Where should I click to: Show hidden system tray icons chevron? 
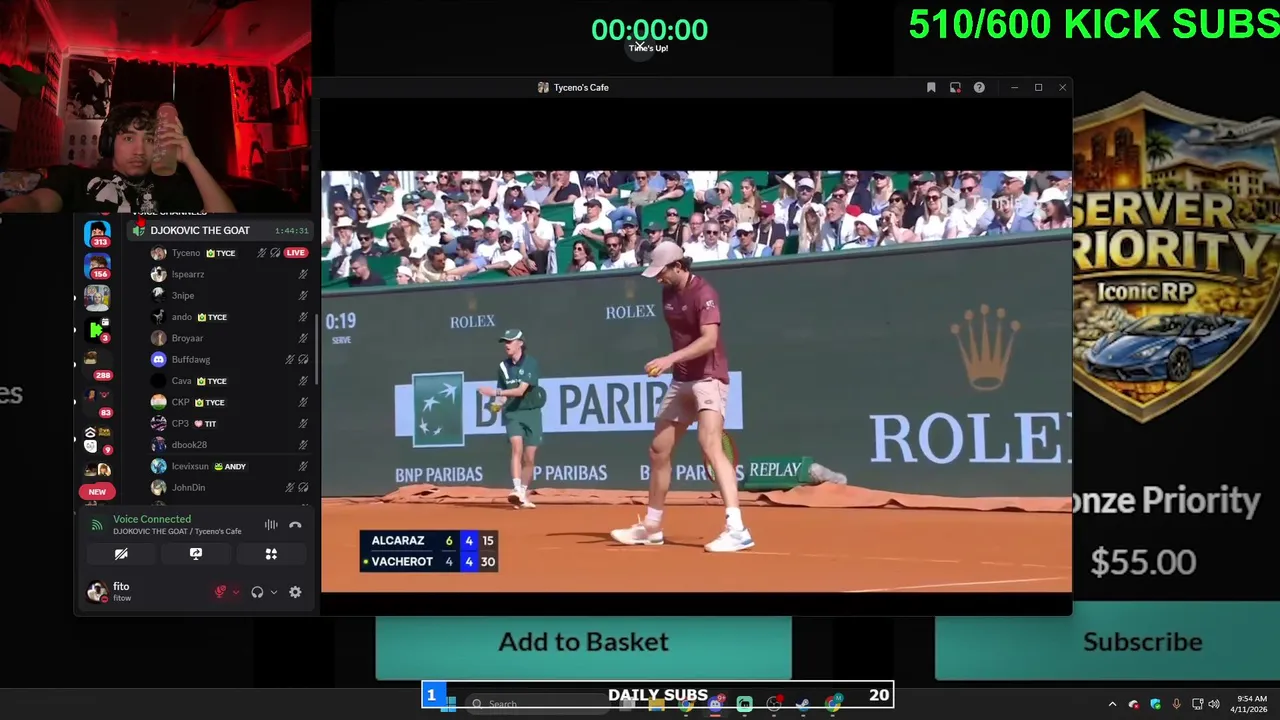(x=1112, y=704)
